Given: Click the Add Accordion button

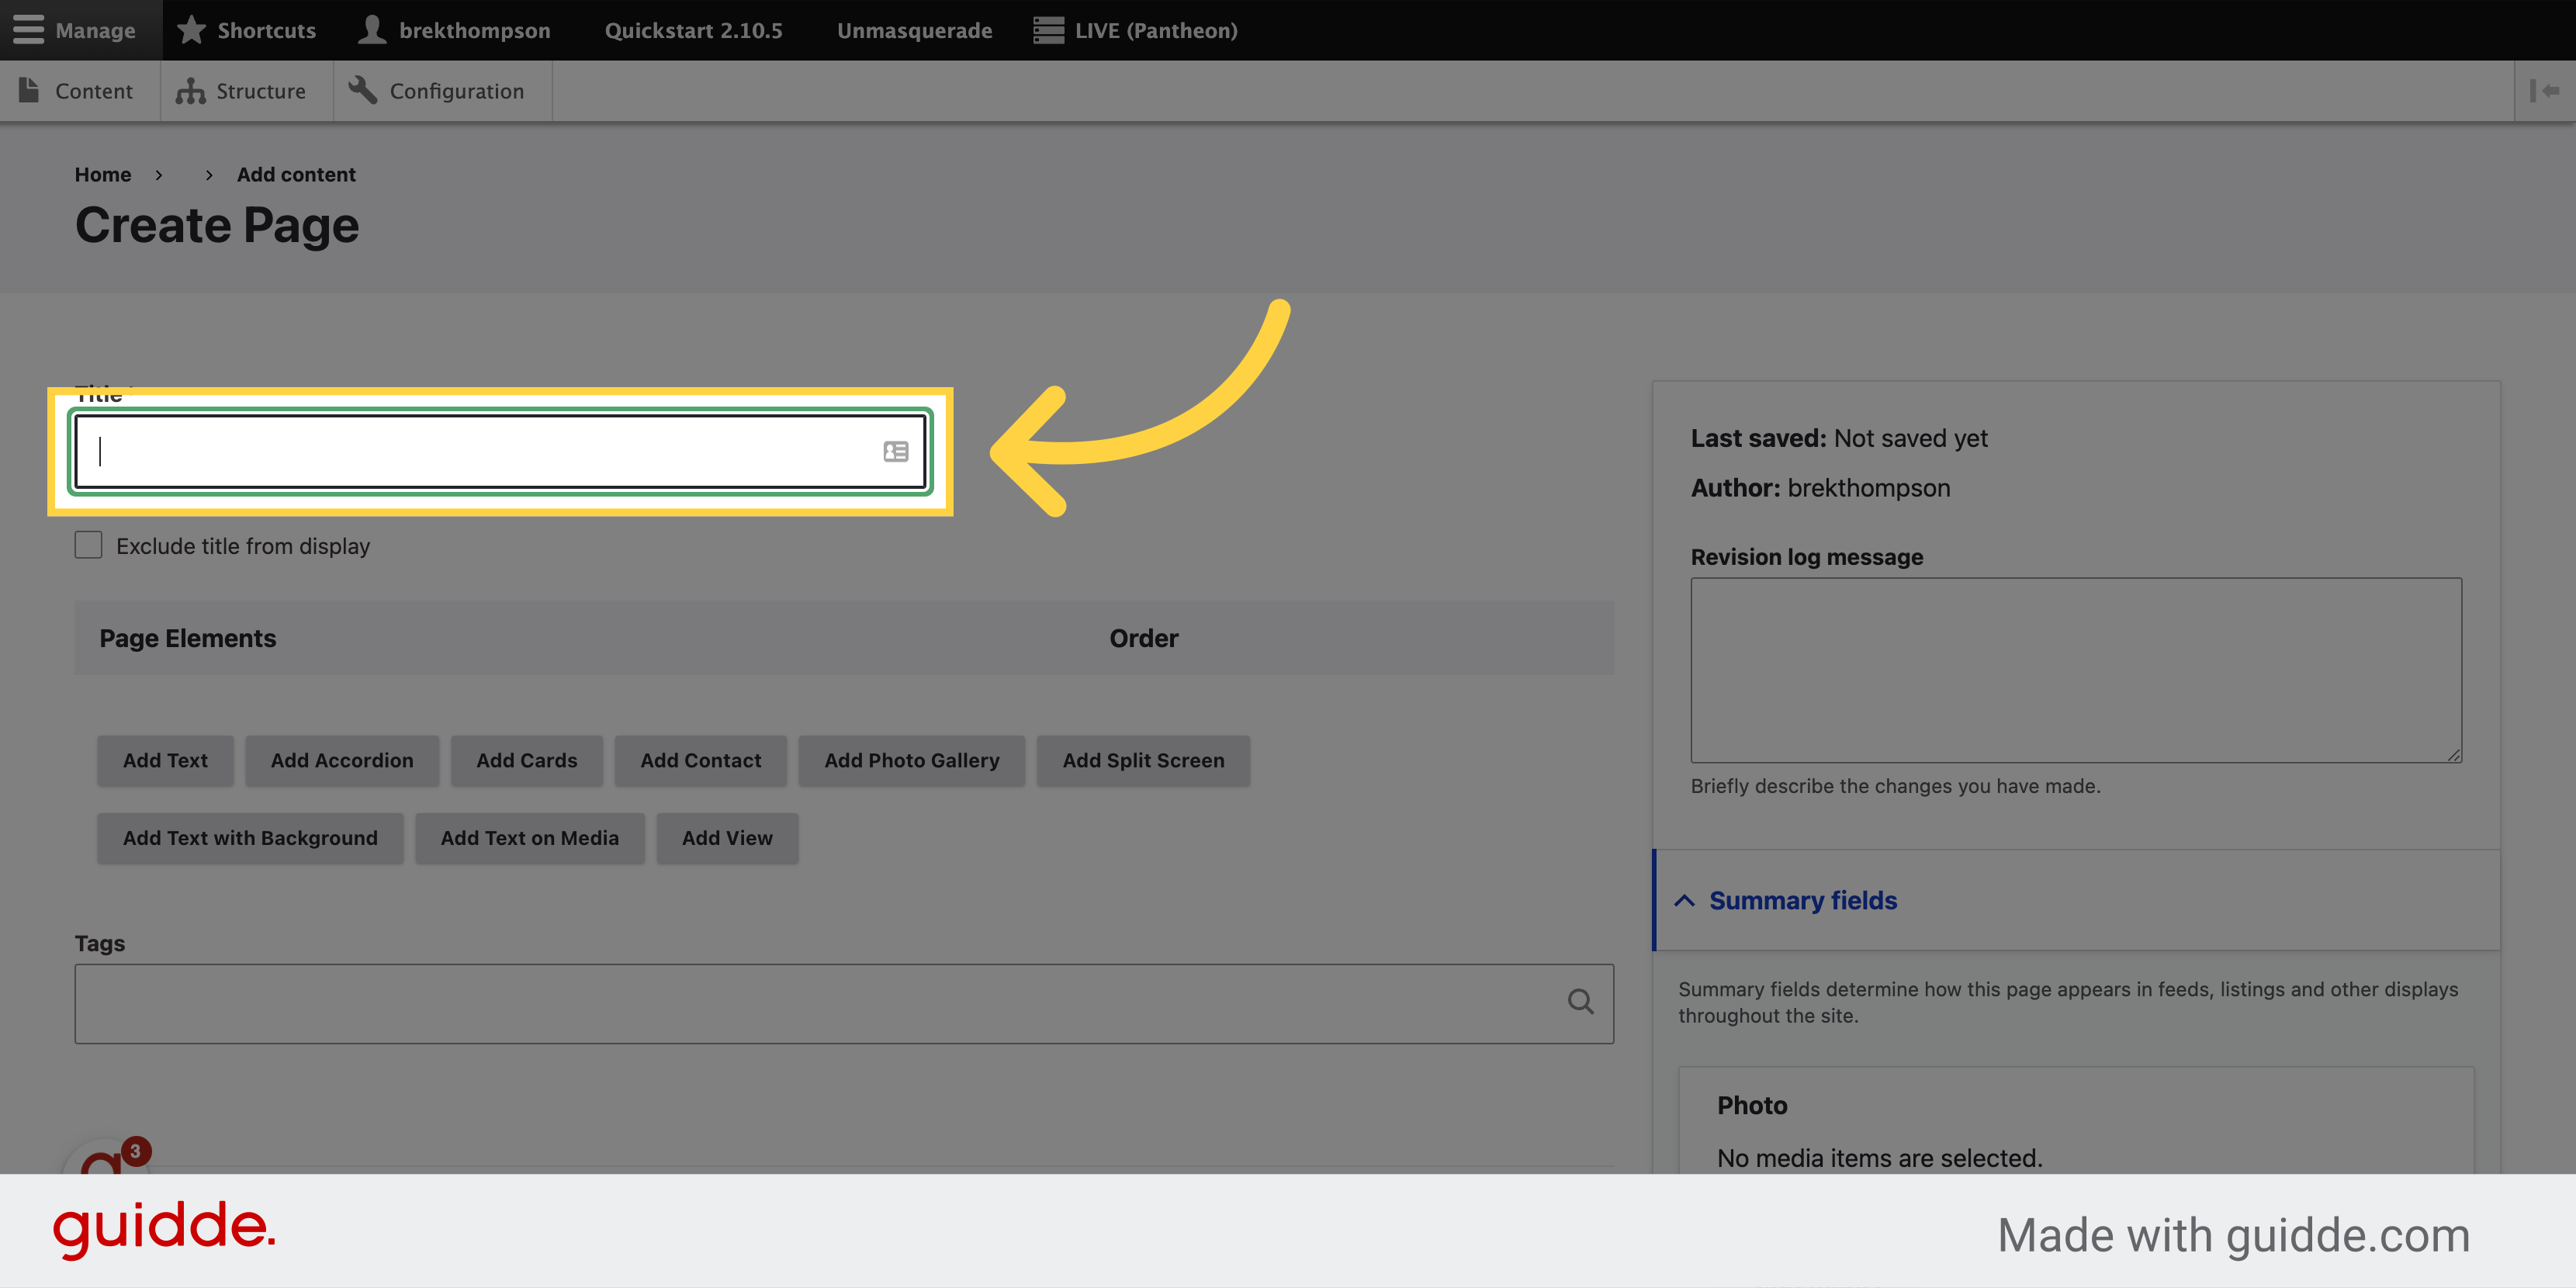Looking at the screenshot, I should [x=340, y=759].
